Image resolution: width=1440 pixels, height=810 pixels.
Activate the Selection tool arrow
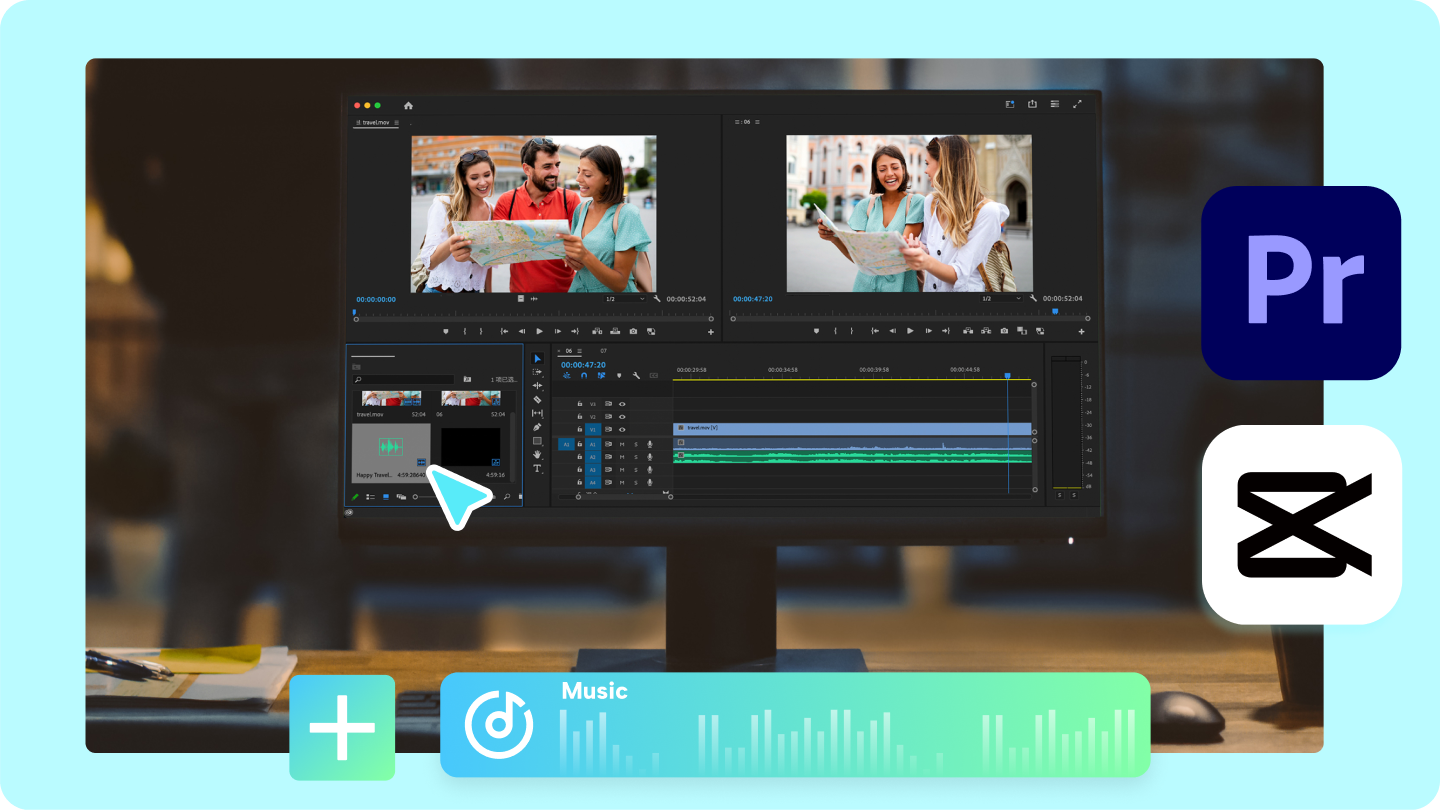[537, 358]
